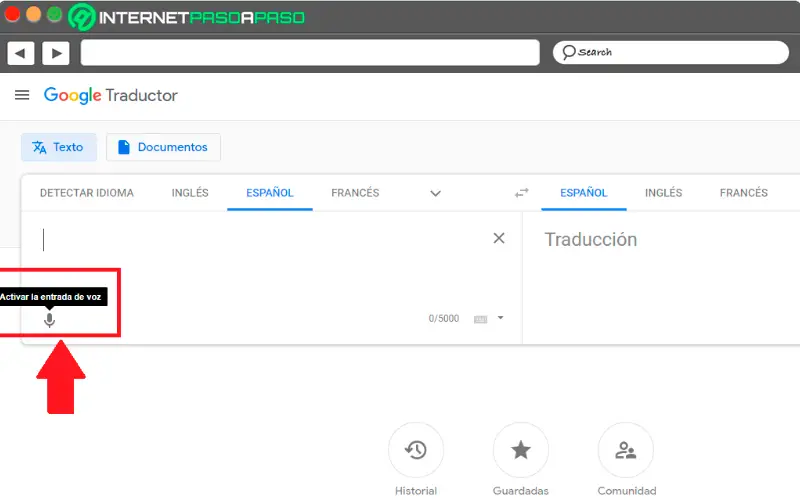Click the Google Traductor logo
800x500 pixels.
tap(111, 95)
